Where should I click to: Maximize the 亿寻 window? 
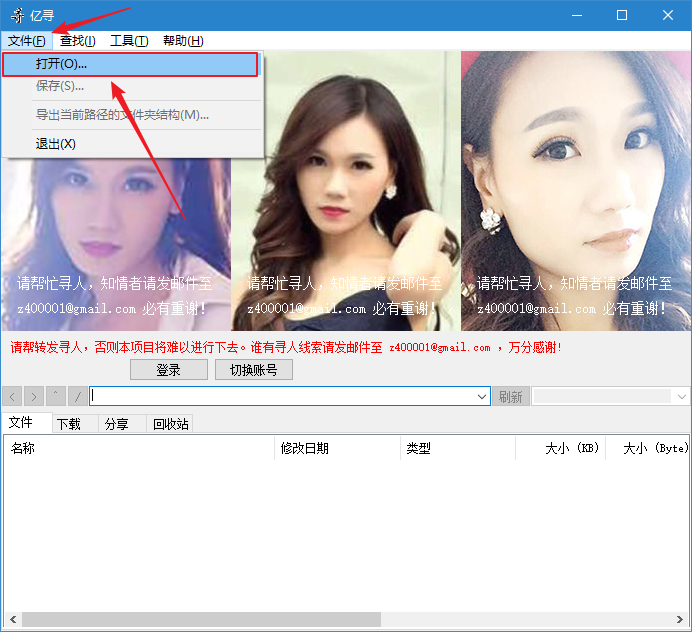tap(622, 15)
